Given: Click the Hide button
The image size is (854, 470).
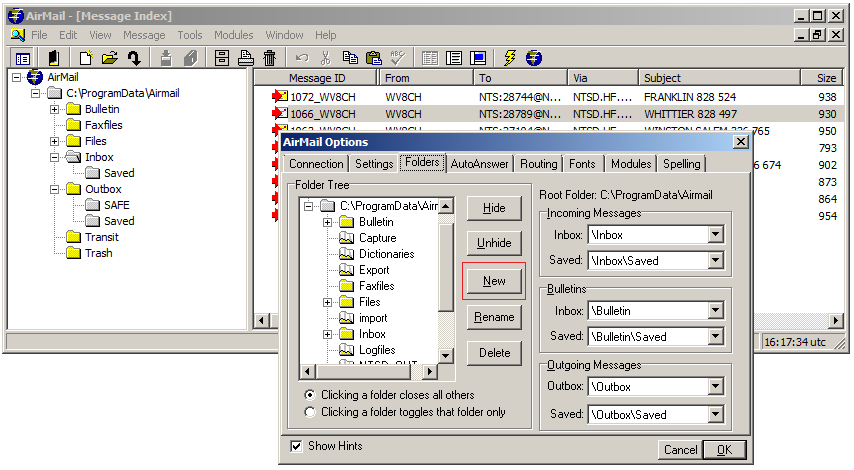Looking at the screenshot, I should [494, 208].
